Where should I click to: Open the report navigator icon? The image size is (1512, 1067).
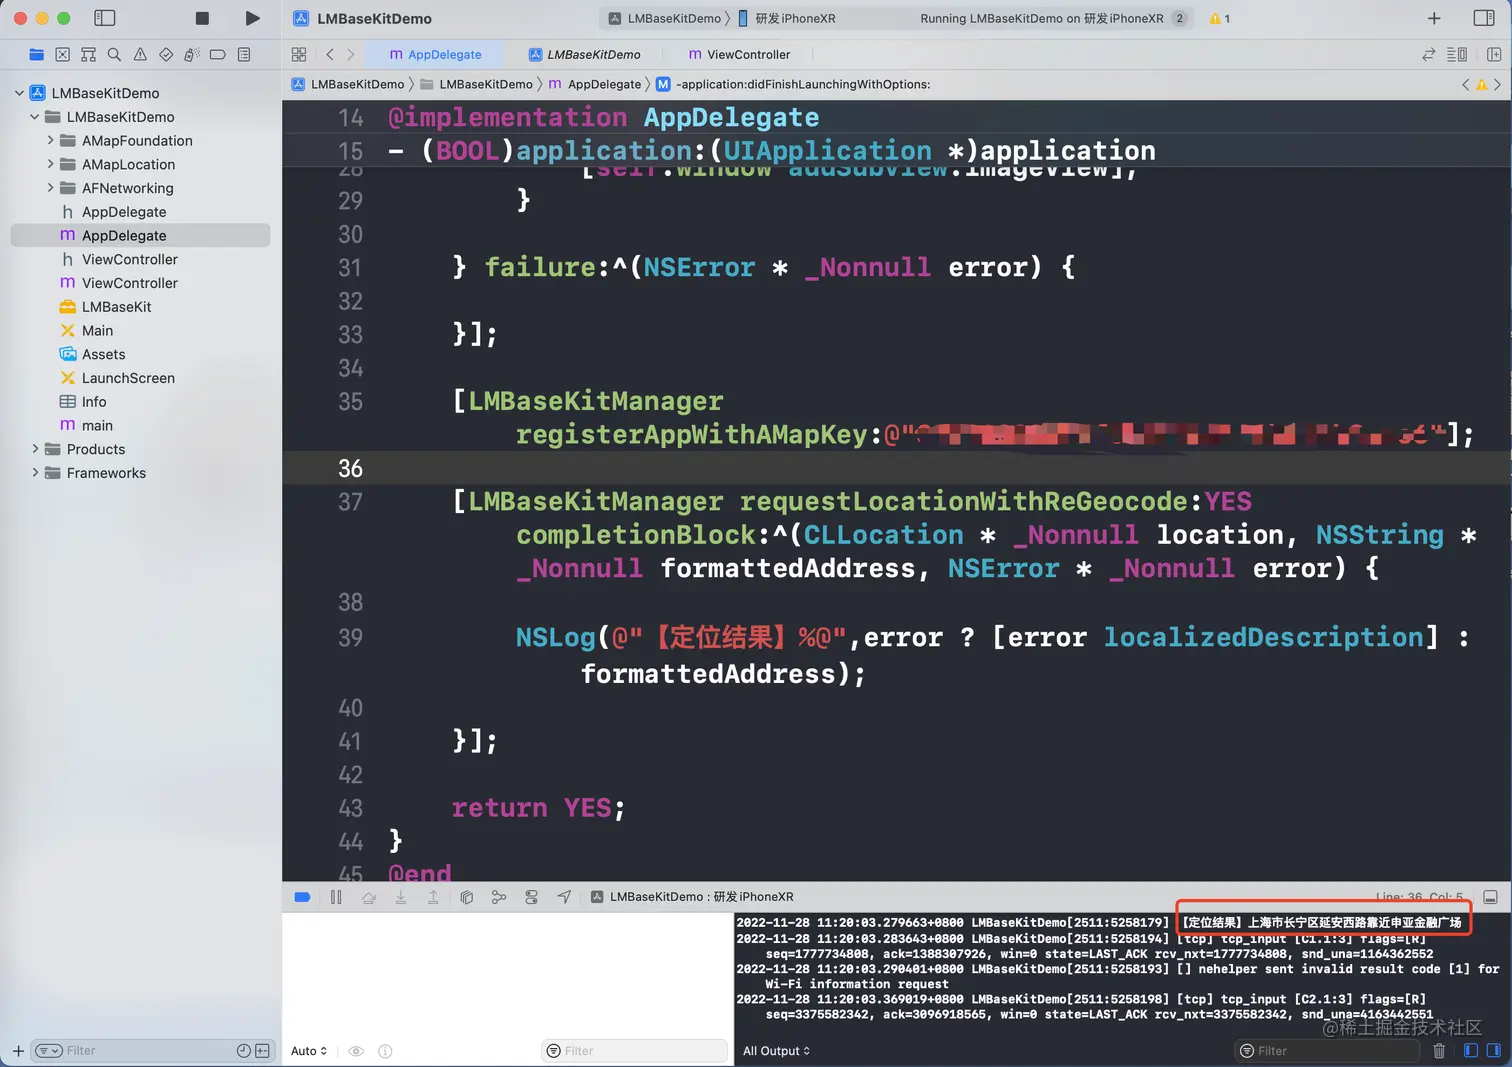244,55
